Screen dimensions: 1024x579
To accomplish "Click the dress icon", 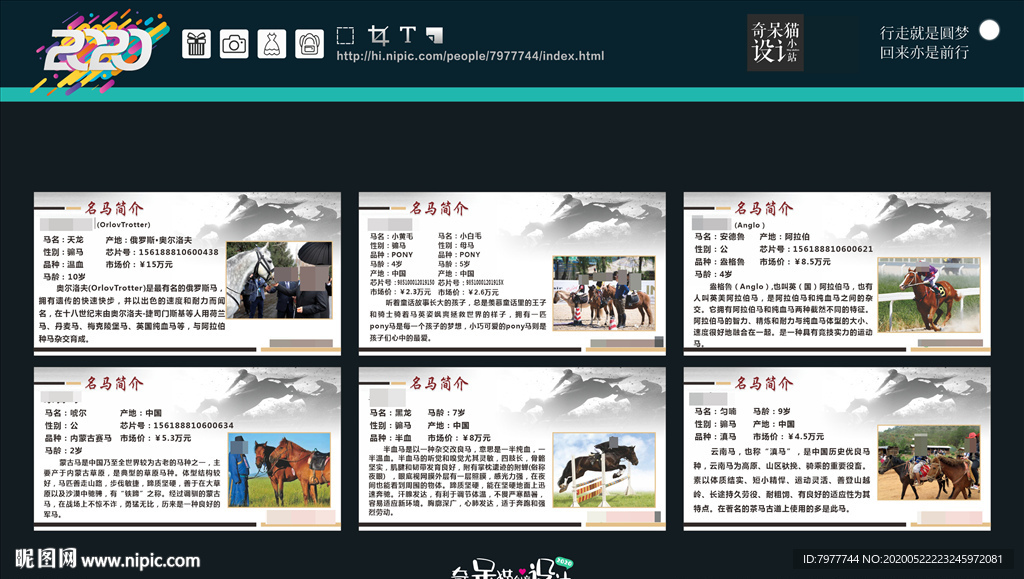I will [x=272, y=44].
